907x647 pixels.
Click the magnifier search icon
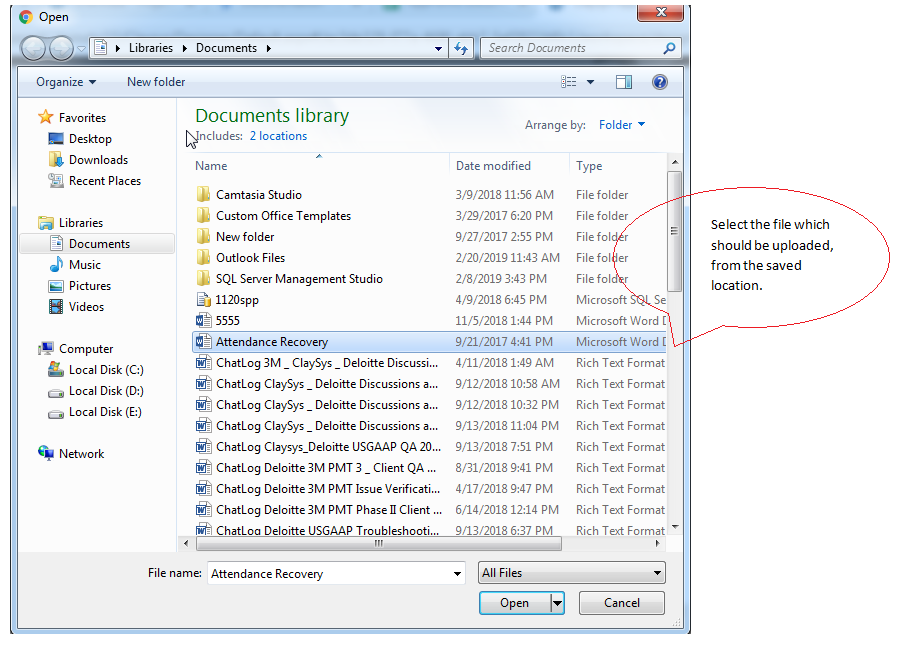669,48
